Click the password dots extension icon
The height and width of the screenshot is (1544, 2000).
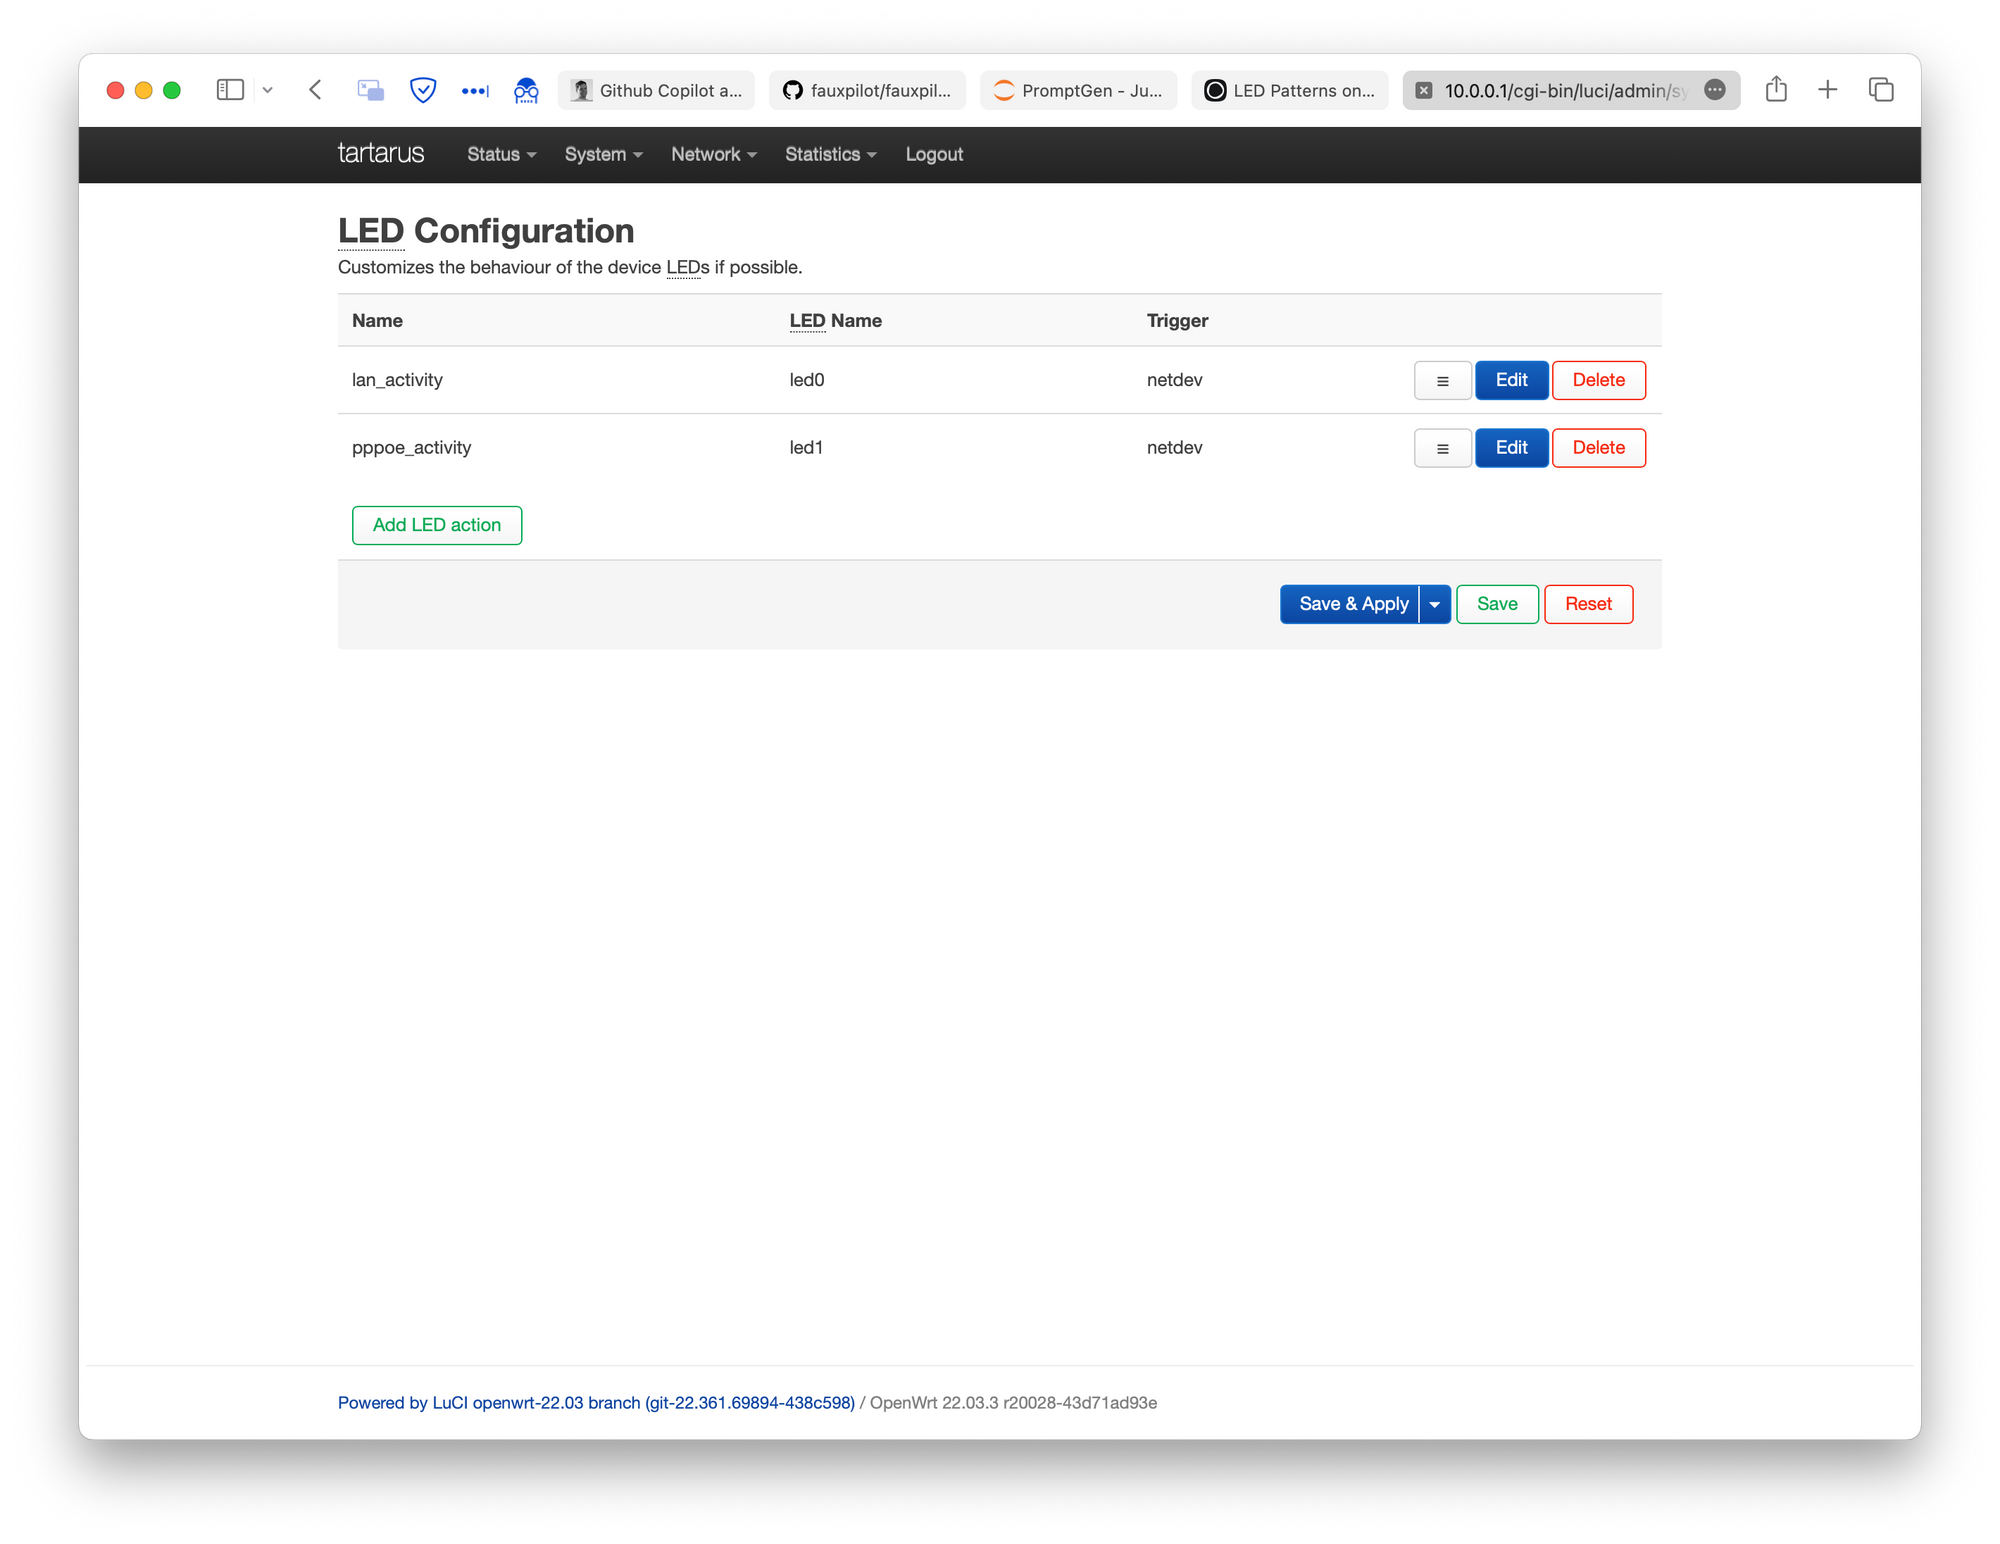[475, 91]
